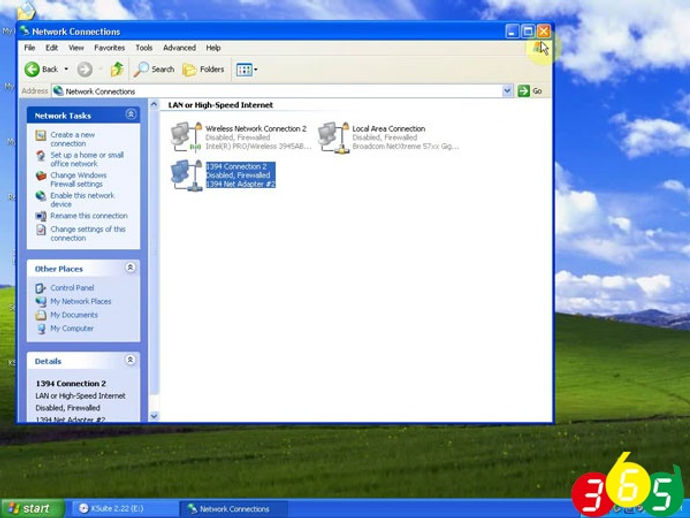Click the home network setup icon
Image resolution: width=690 pixels, height=518 pixels.
pyautogui.click(x=40, y=156)
